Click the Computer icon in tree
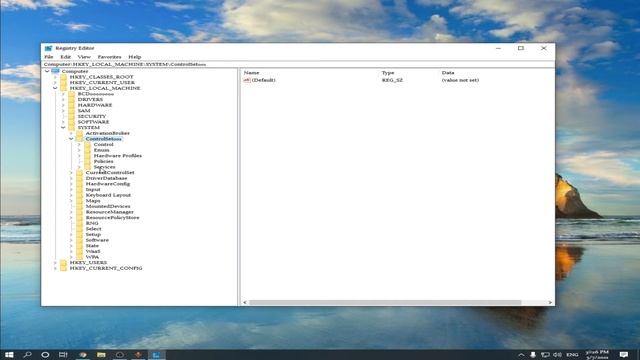The image size is (640, 360). (x=55, y=71)
